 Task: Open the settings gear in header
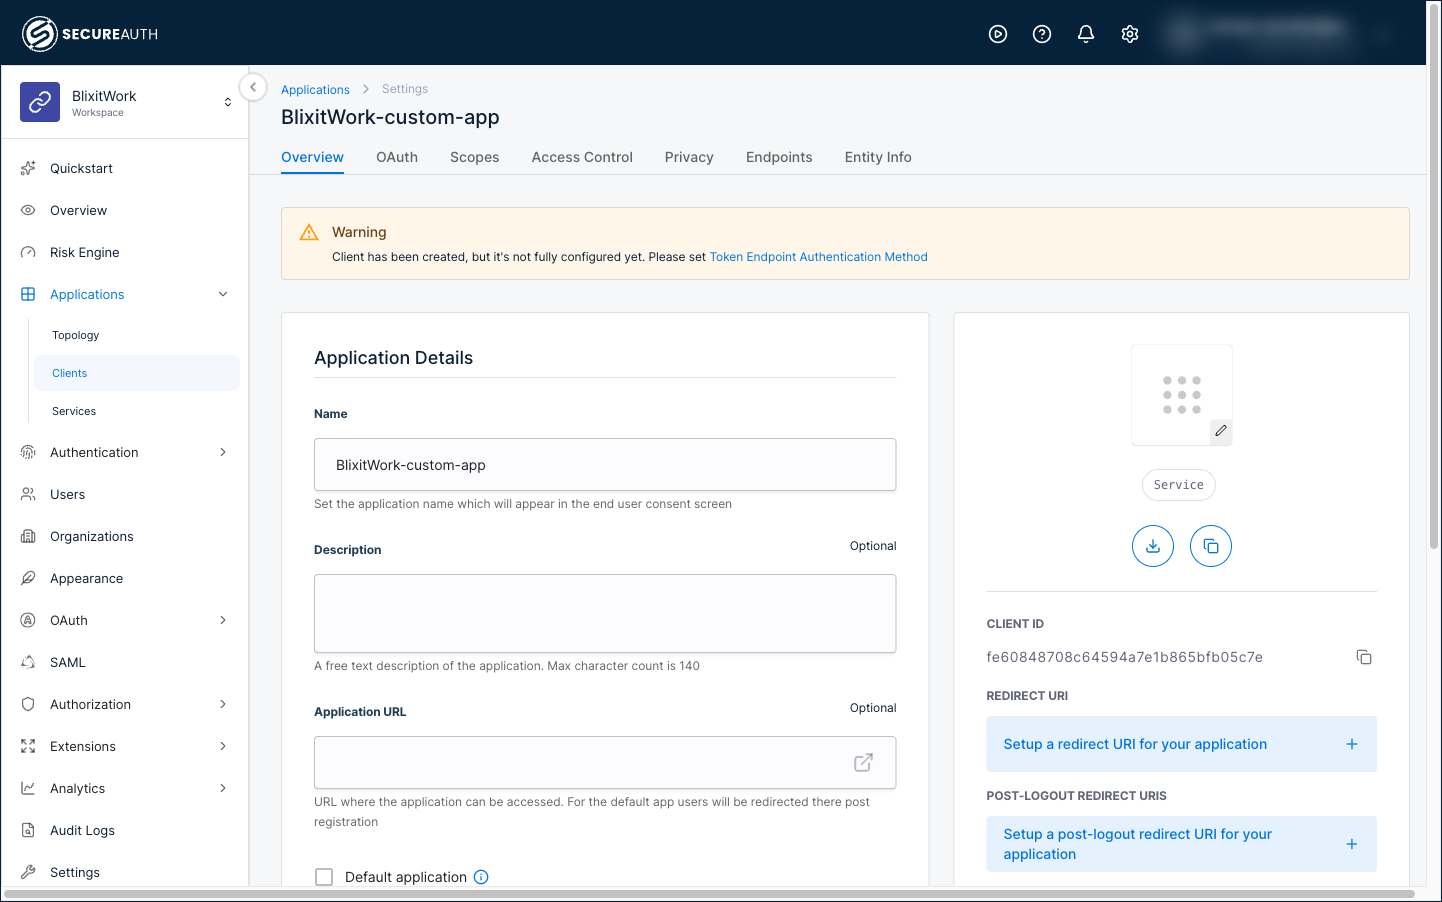[x=1130, y=34]
